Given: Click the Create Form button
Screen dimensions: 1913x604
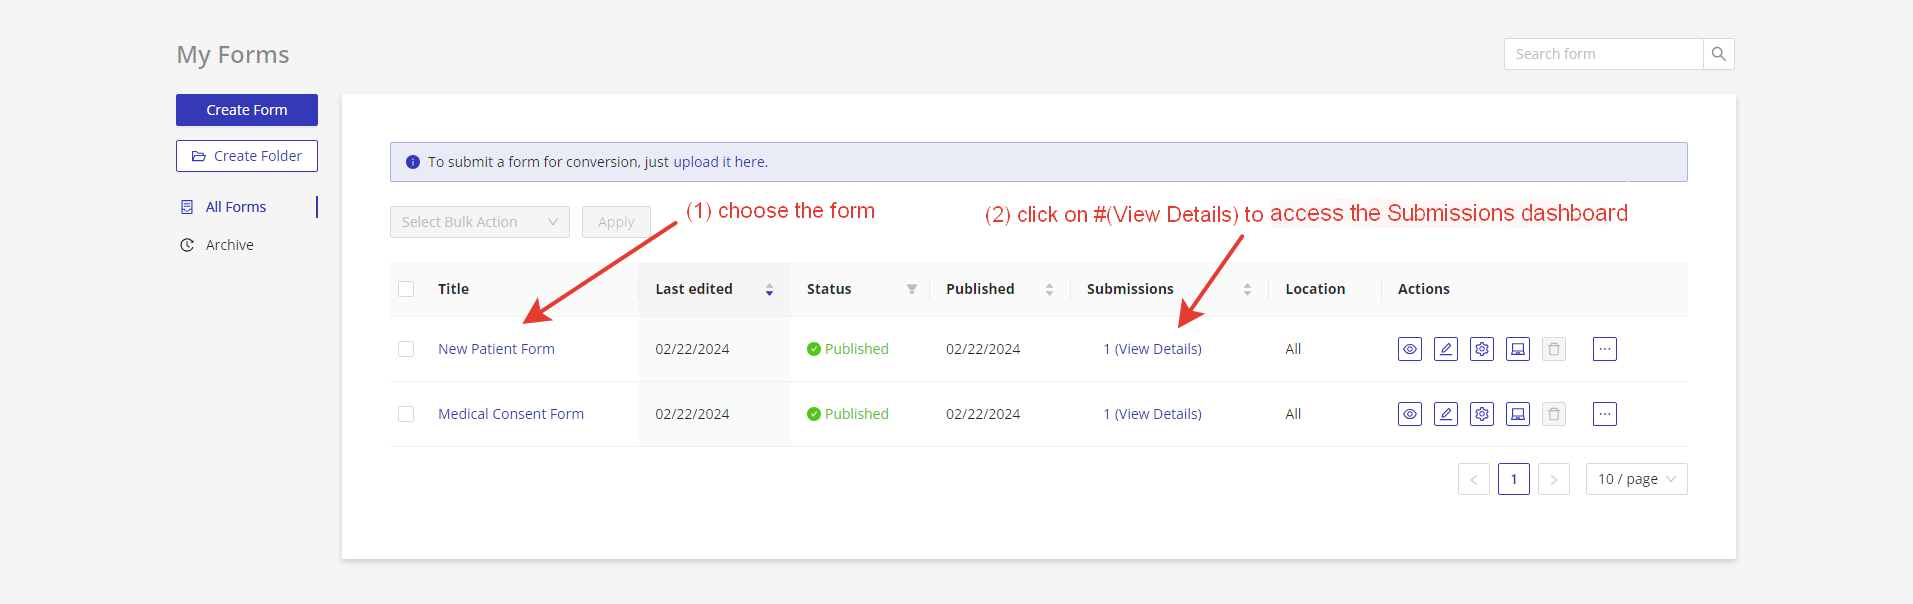Looking at the screenshot, I should 247,110.
